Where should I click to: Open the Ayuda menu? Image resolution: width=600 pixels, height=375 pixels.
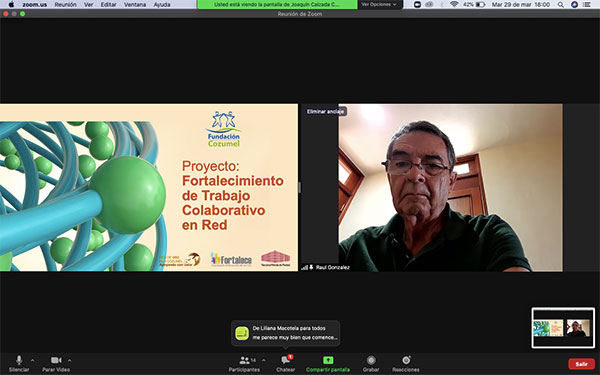(x=162, y=5)
